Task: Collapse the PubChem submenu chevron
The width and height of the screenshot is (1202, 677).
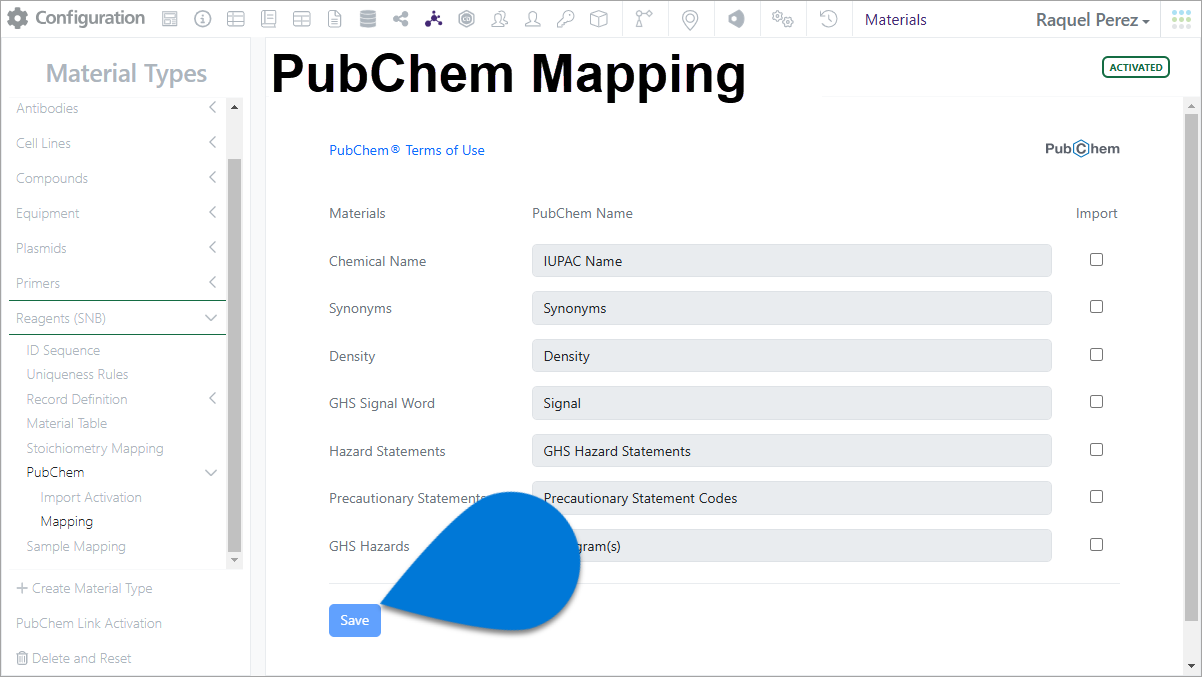Action: 211,473
